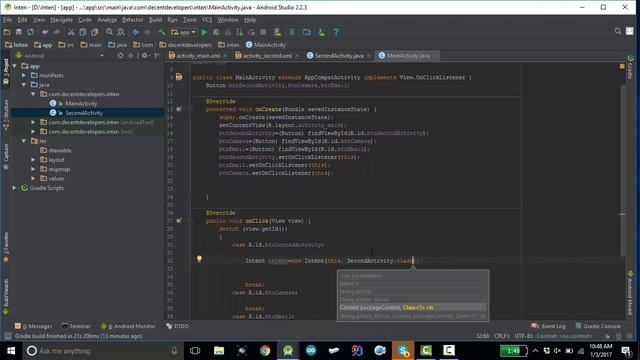Open the Android Monitor tool window

[128, 326]
